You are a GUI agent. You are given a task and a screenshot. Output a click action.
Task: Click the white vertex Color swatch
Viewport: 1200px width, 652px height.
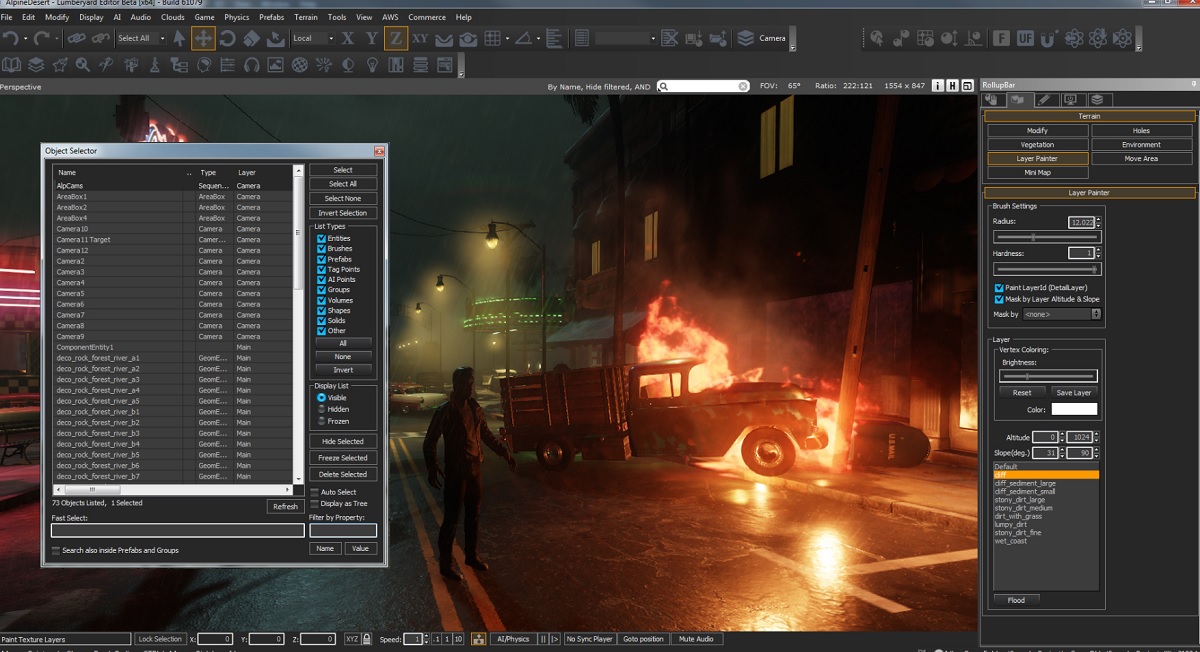(x=1074, y=409)
